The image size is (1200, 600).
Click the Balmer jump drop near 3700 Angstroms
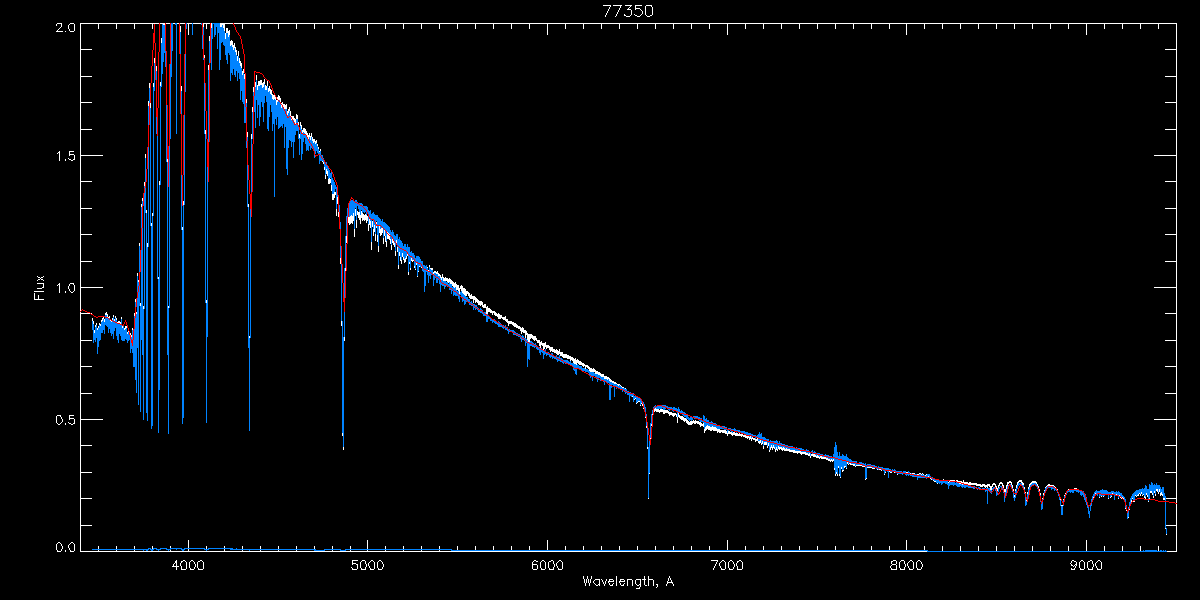coord(139,360)
